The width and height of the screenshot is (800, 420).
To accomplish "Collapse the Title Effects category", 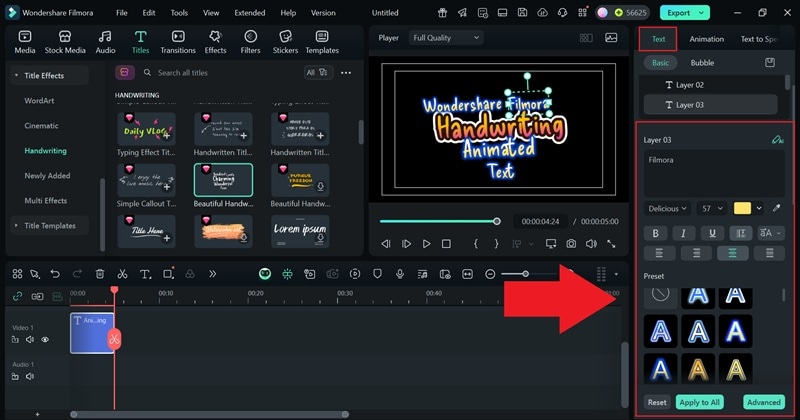I will pos(16,76).
